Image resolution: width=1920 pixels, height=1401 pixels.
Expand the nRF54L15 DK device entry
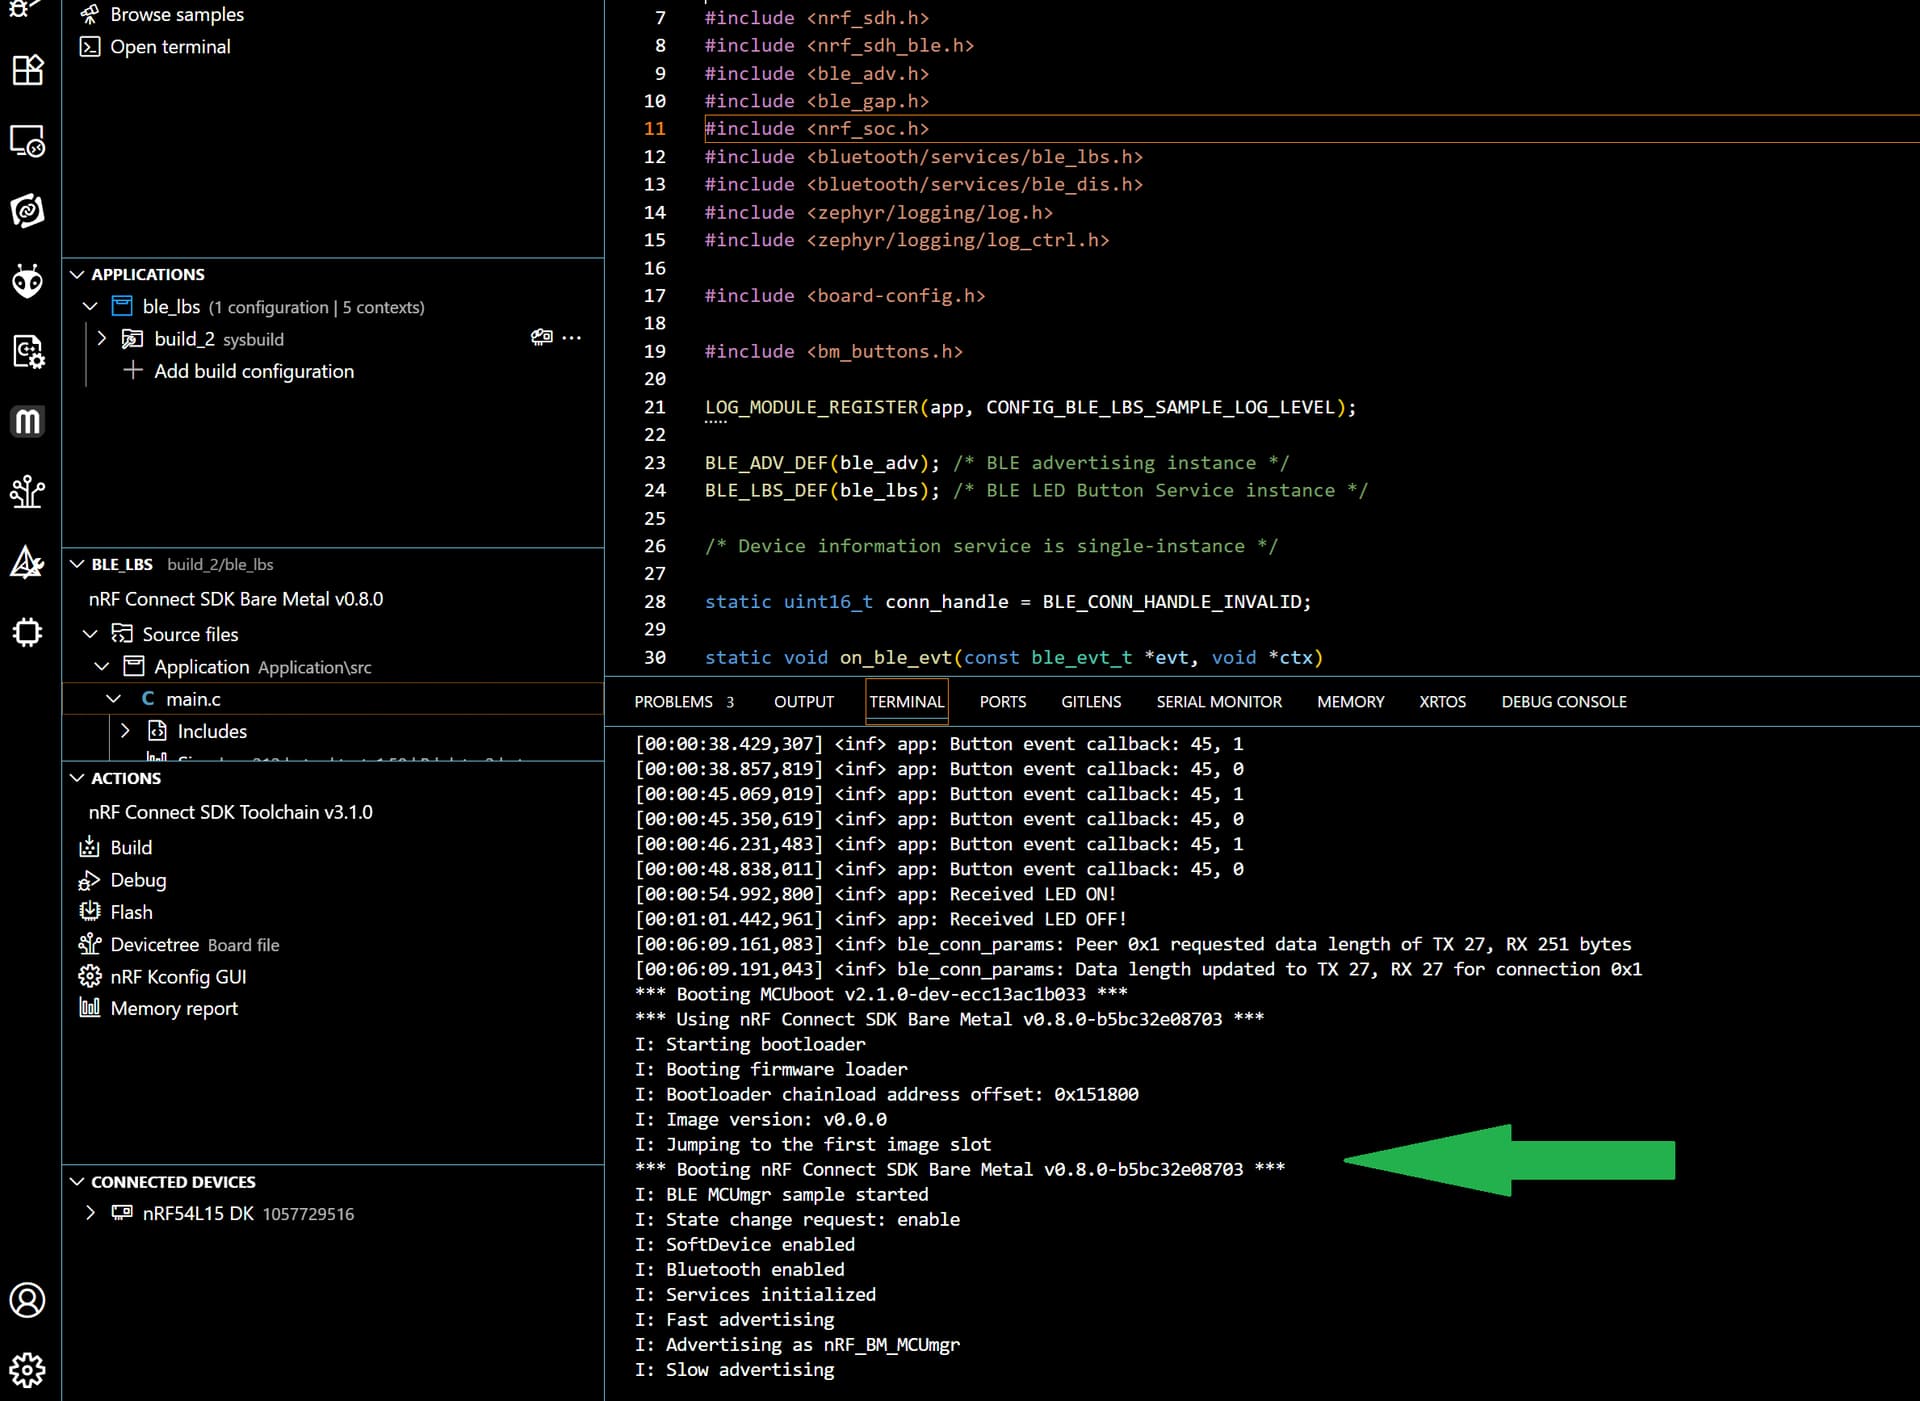[90, 1213]
